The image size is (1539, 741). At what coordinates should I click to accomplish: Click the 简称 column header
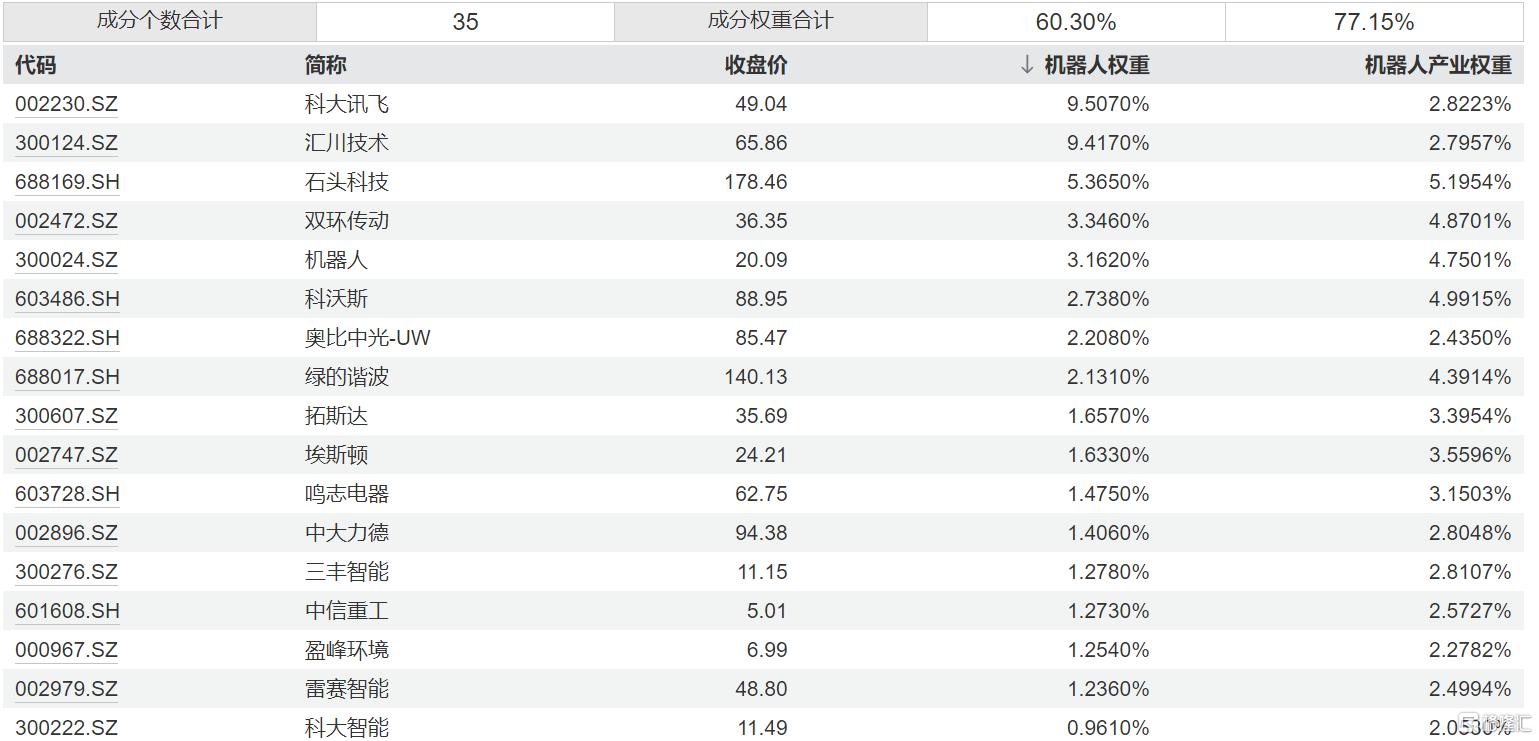pos(326,65)
